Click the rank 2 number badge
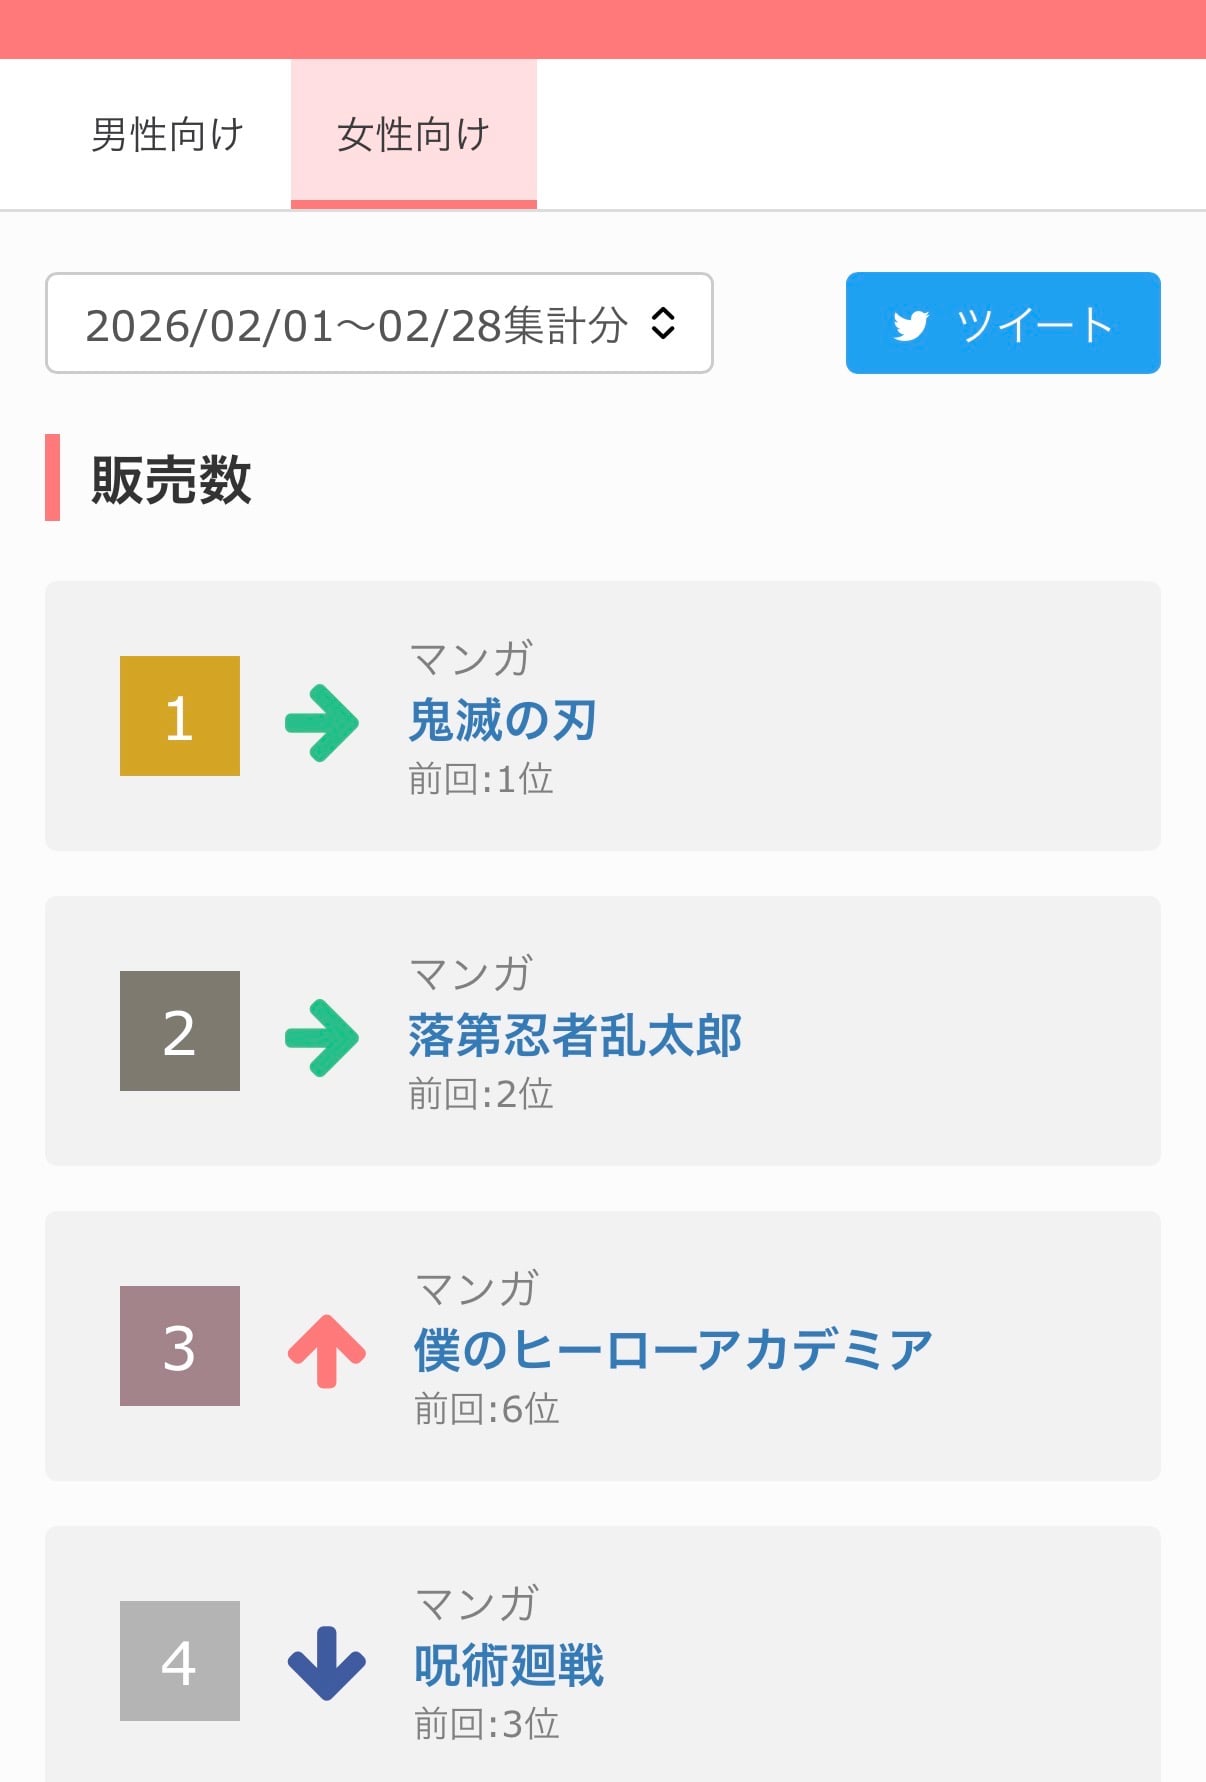The width and height of the screenshot is (1206, 1782). (x=180, y=1031)
